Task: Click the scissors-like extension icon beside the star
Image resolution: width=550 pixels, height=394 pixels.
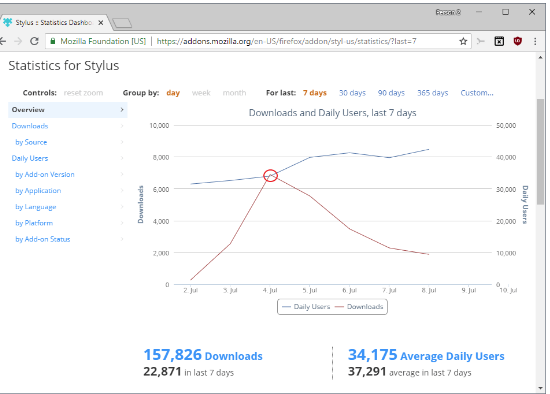Action: [481, 41]
